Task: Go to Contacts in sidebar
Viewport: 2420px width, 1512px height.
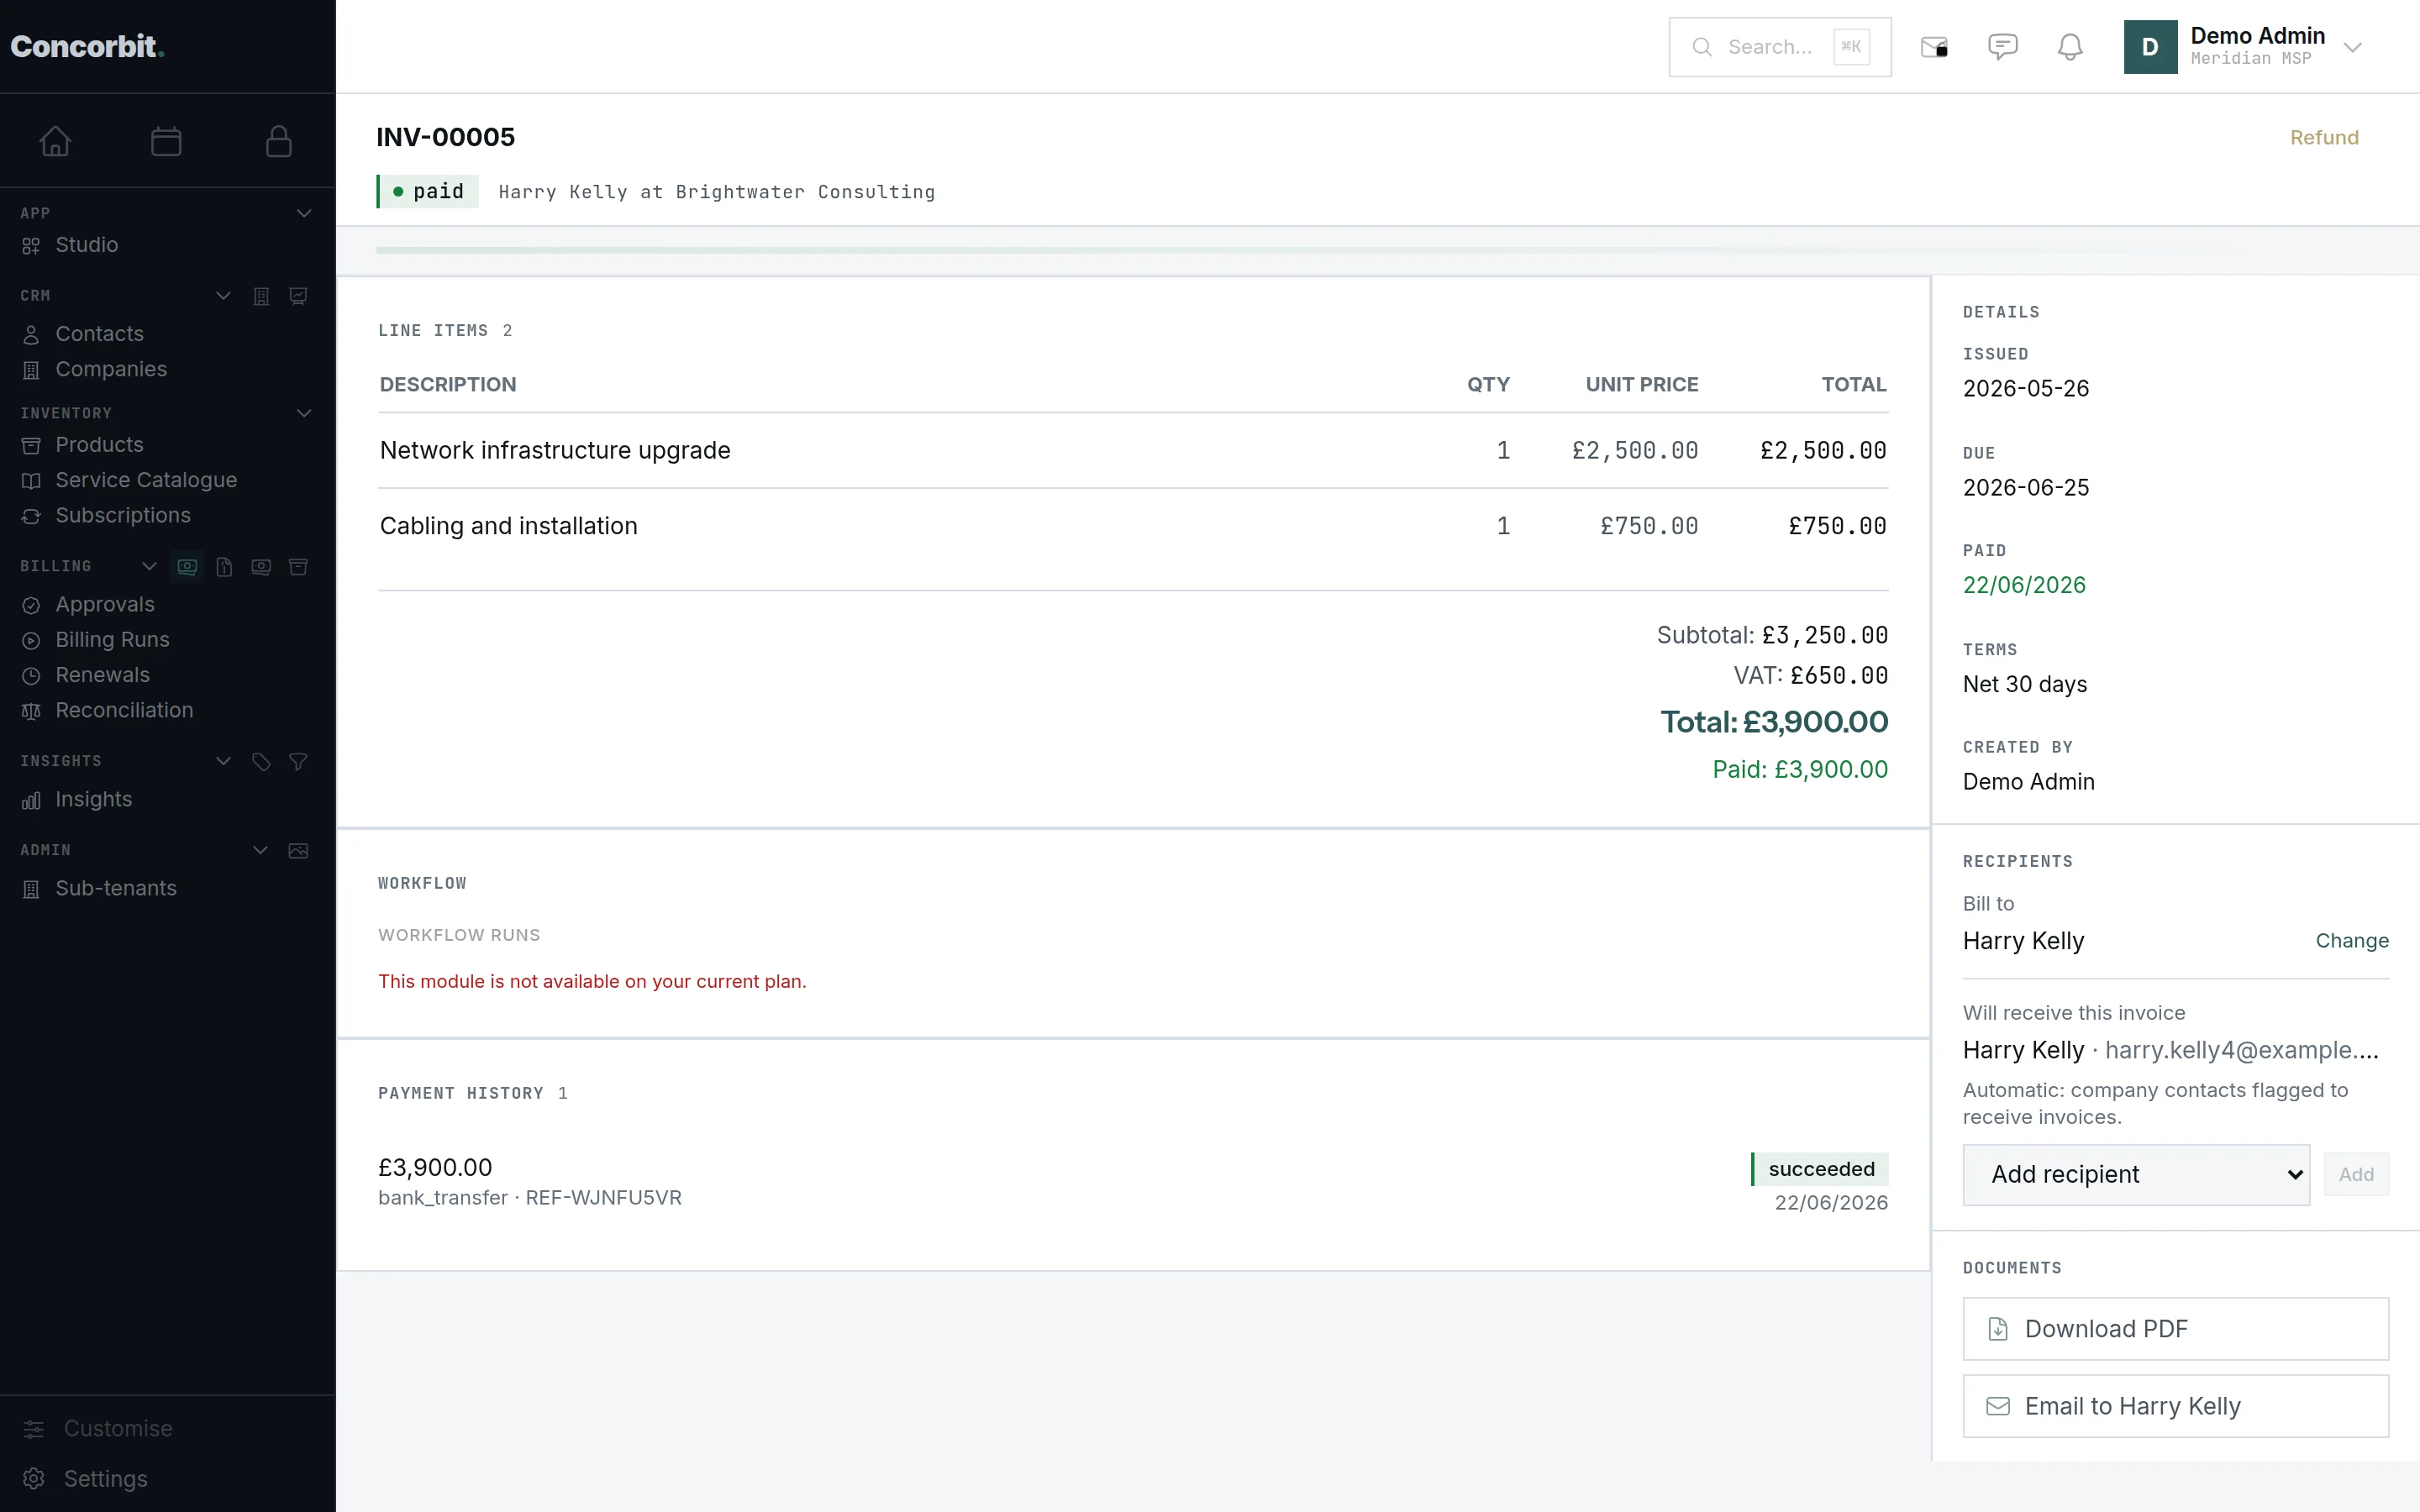Action: pyautogui.click(x=99, y=334)
